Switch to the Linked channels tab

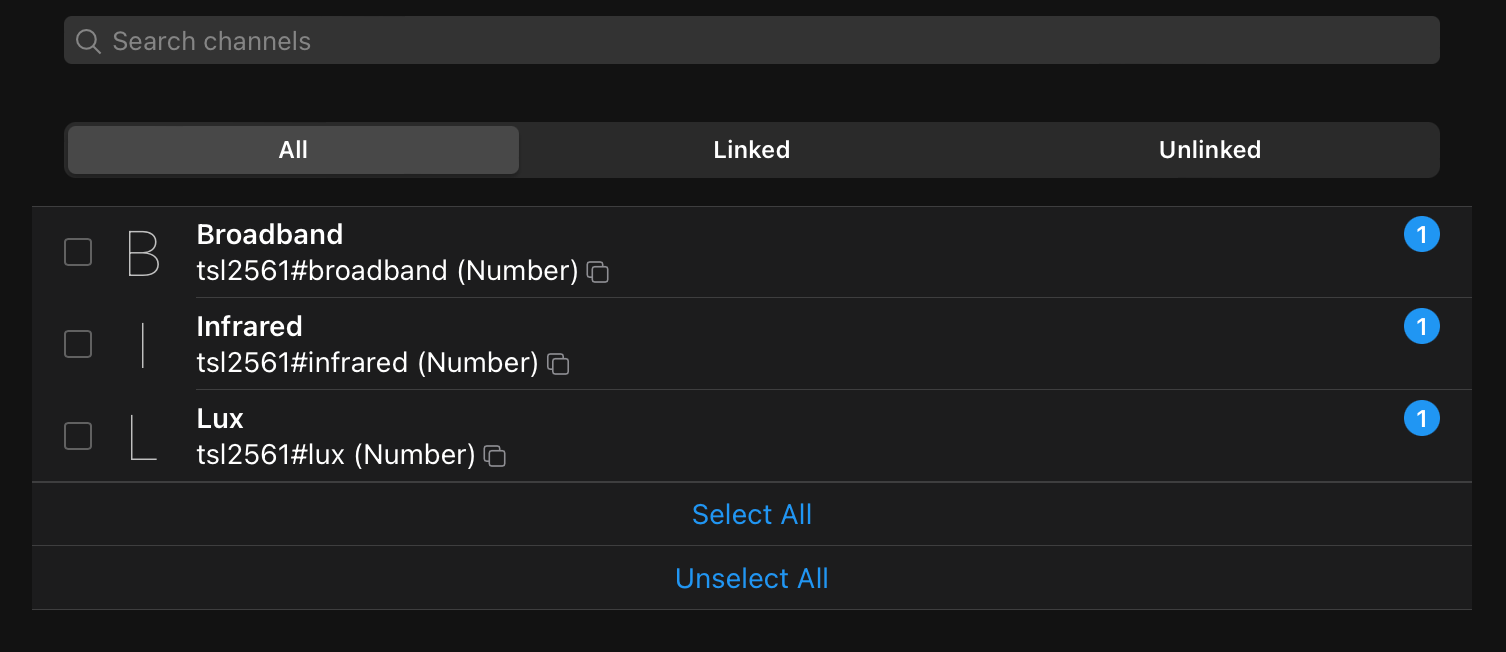point(752,150)
